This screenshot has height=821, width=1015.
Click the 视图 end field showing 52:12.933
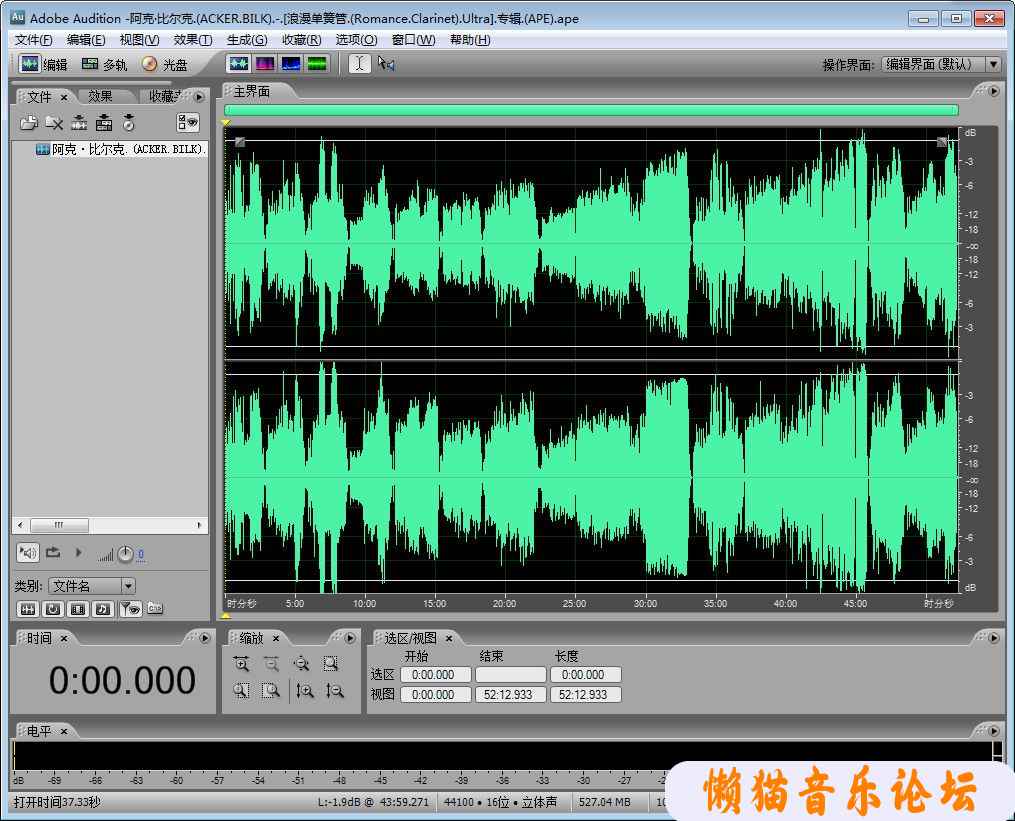point(510,695)
